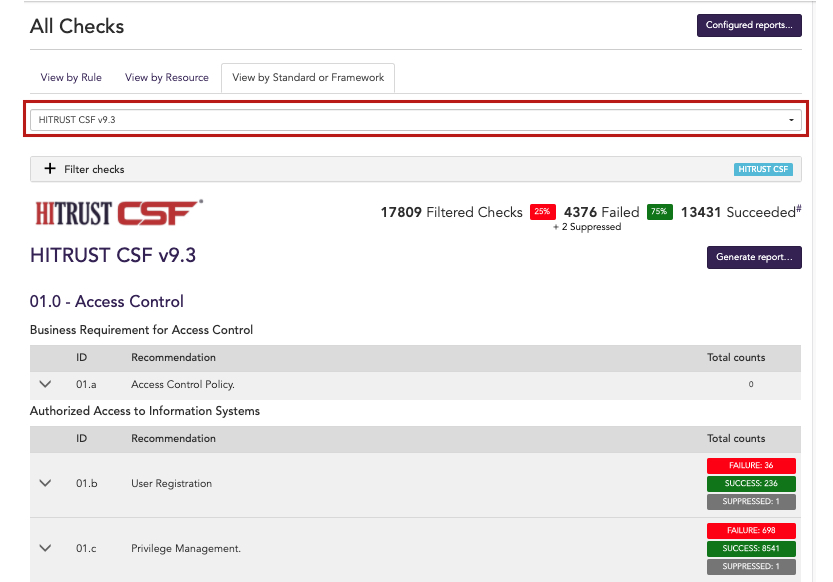The height and width of the screenshot is (582, 833).
Task: Expand the 01.a Access Control Policy row
Action: (46, 384)
